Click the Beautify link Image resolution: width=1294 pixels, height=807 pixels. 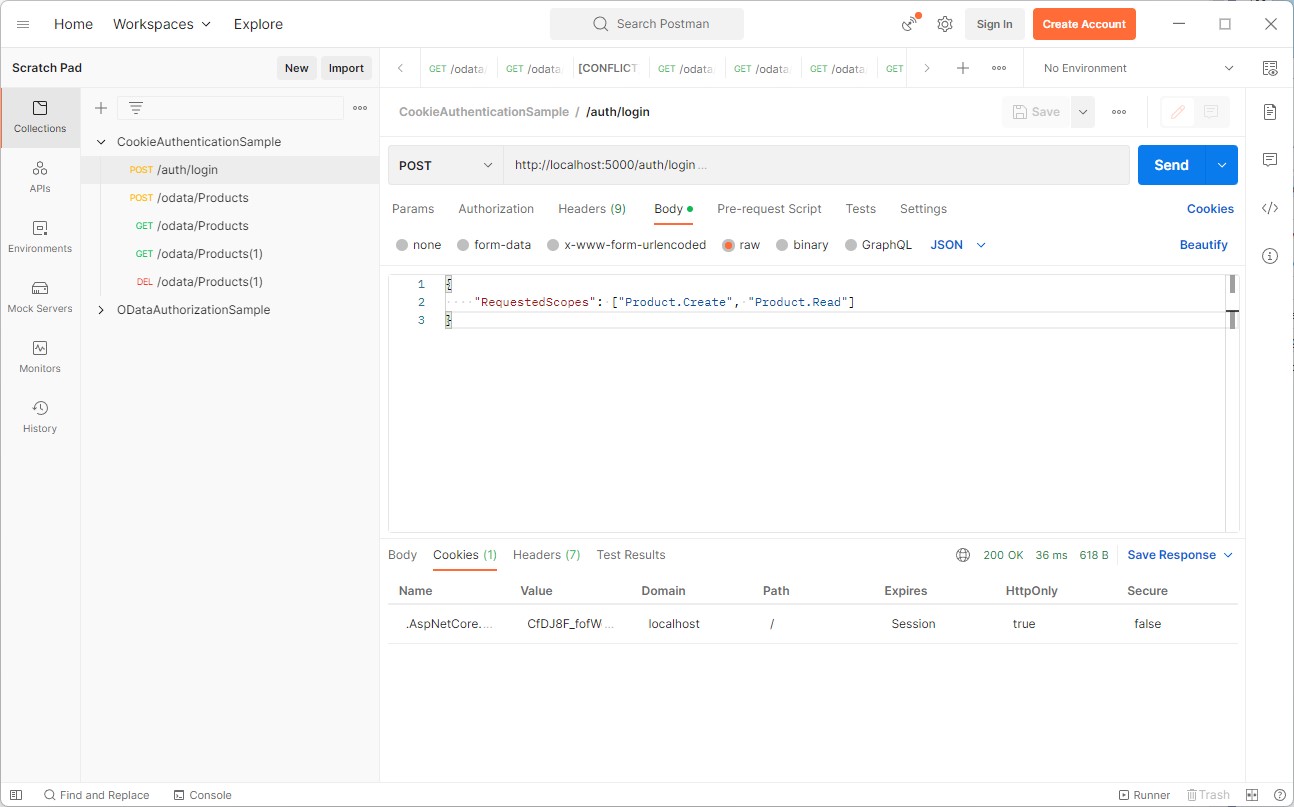(x=1204, y=245)
